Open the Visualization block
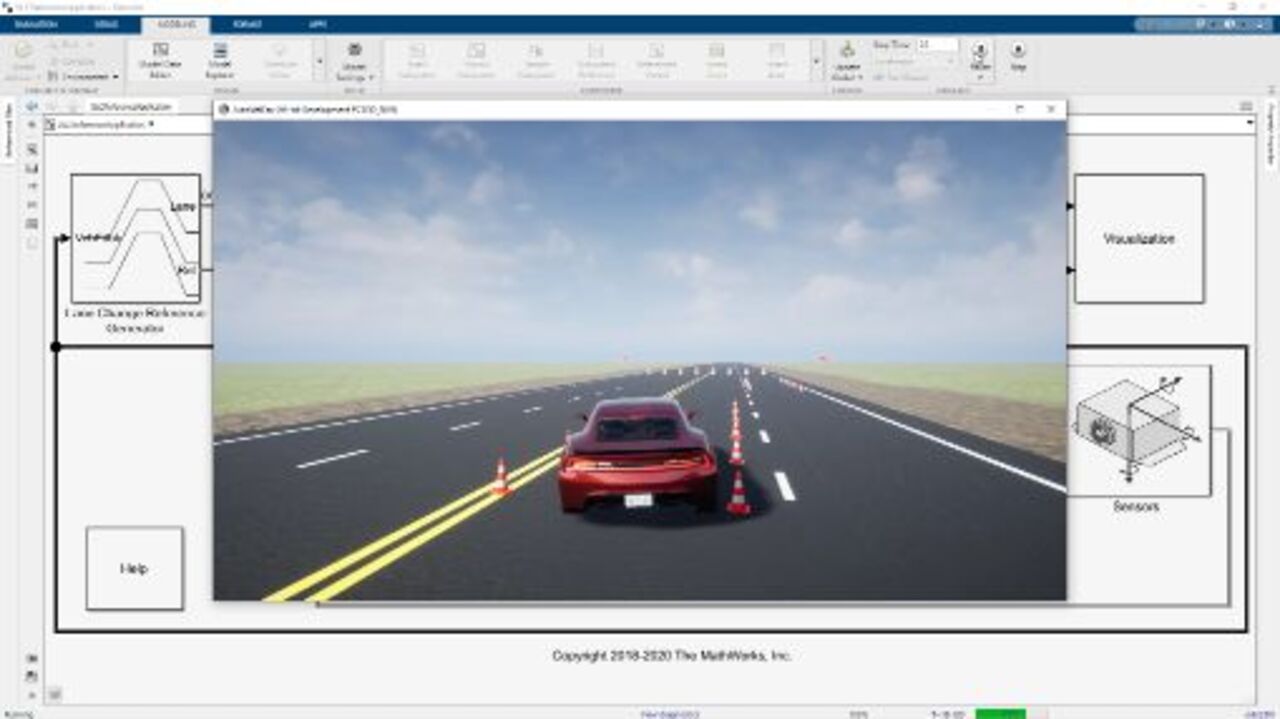The width and height of the screenshot is (1280, 719). click(x=1139, y=239)
